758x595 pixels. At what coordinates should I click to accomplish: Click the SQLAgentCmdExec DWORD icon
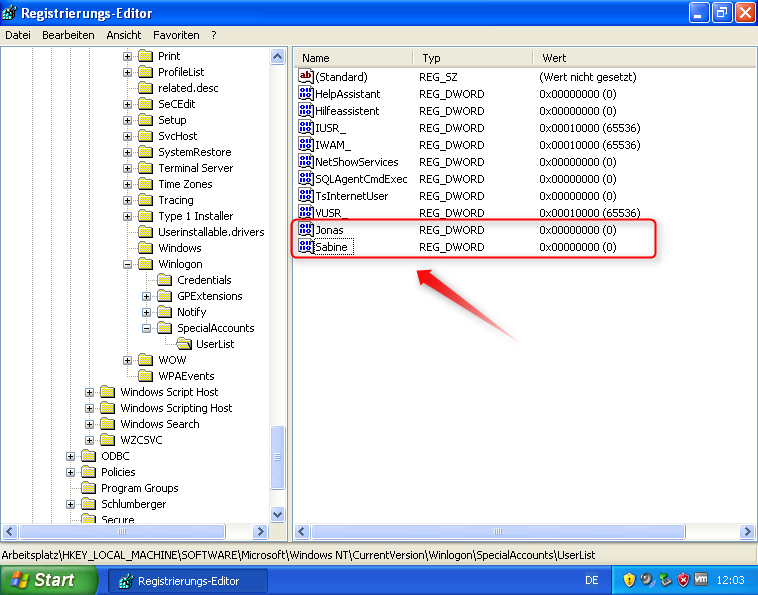306,178
